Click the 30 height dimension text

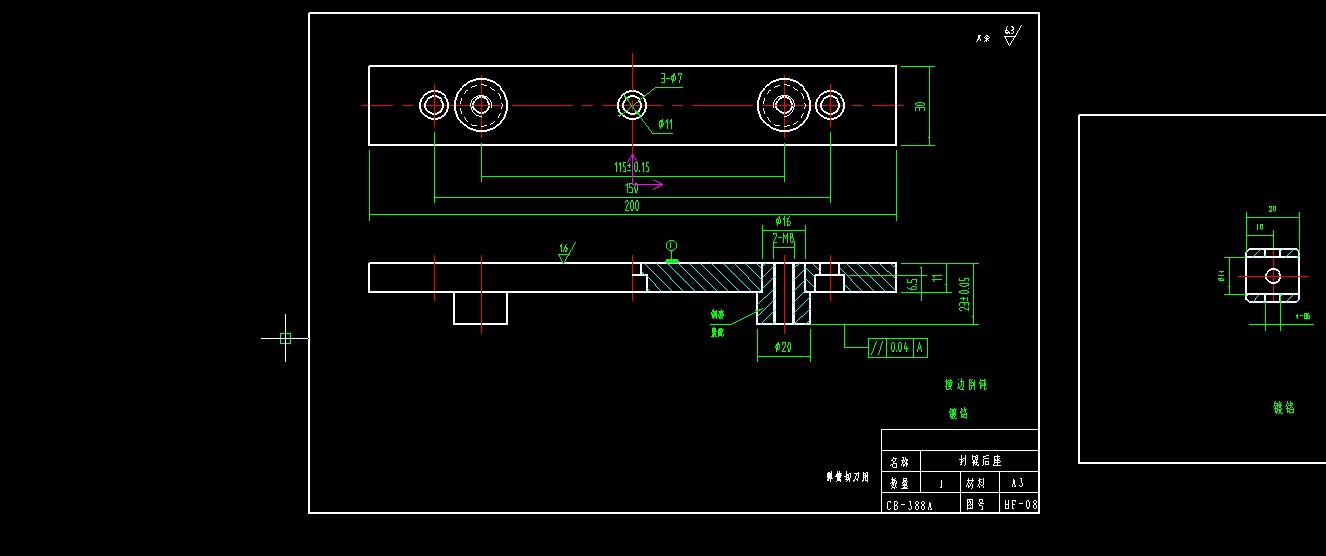pos(921,106)
